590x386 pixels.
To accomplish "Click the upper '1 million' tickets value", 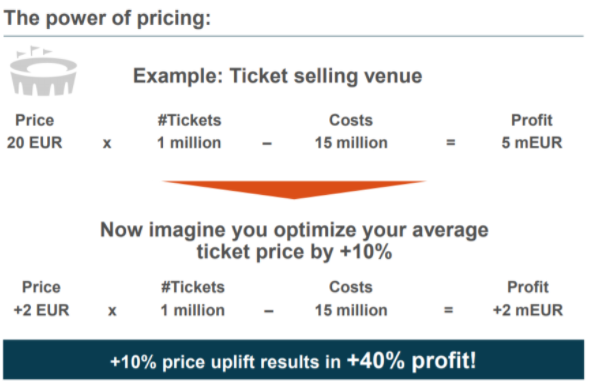I will [x=189, y=143].
